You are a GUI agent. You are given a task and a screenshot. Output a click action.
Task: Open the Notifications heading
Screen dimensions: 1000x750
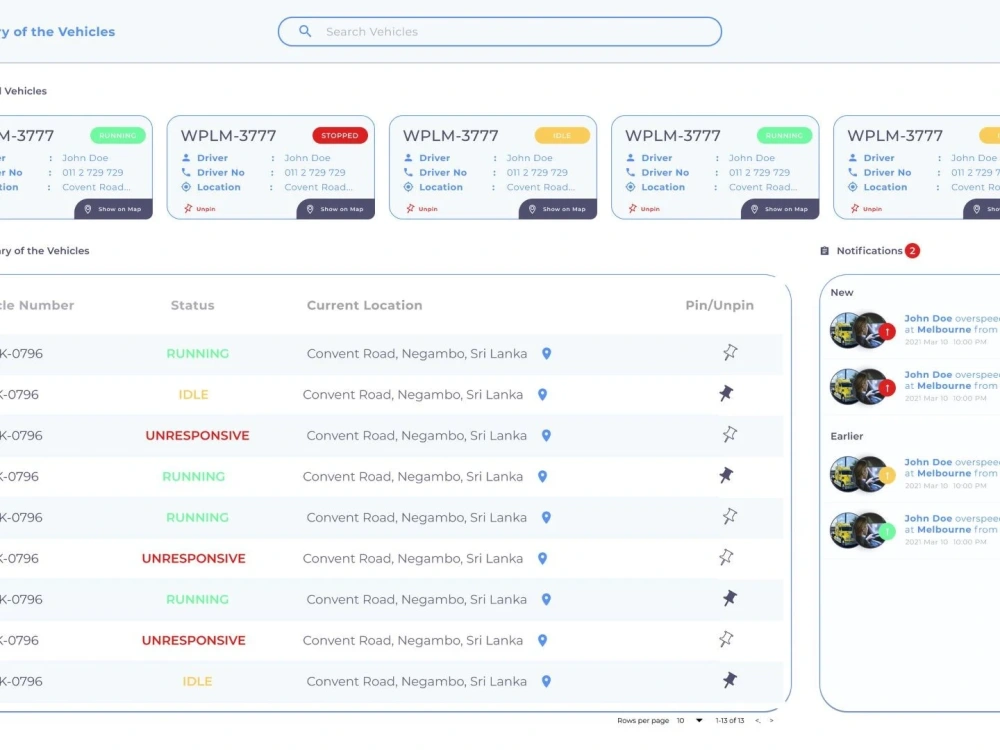pyautogui.click(x=869, y=251)
